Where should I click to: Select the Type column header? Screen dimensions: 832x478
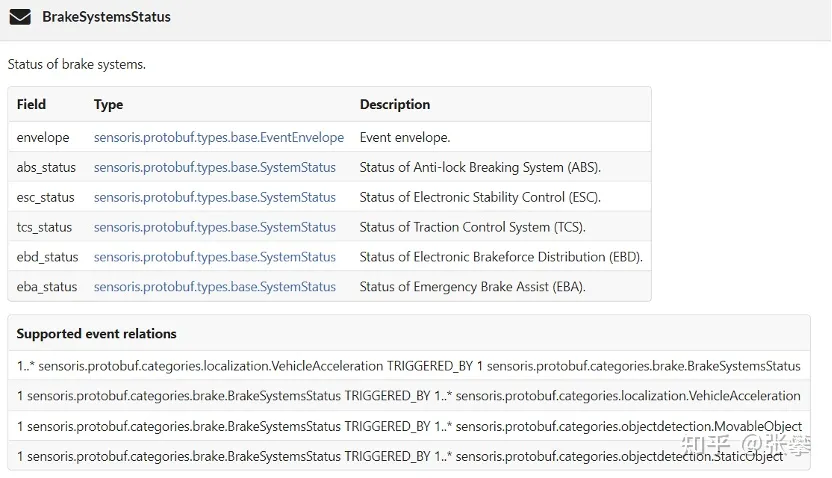[108, 105]
